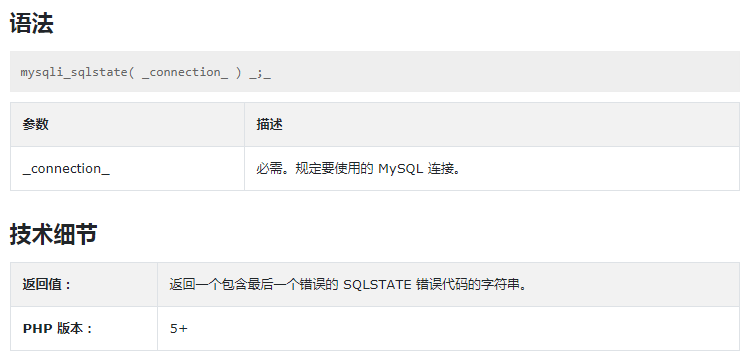Click the word MySQL in the description
The height and width of the screenshot is (363, 754).
click(401, 169)
